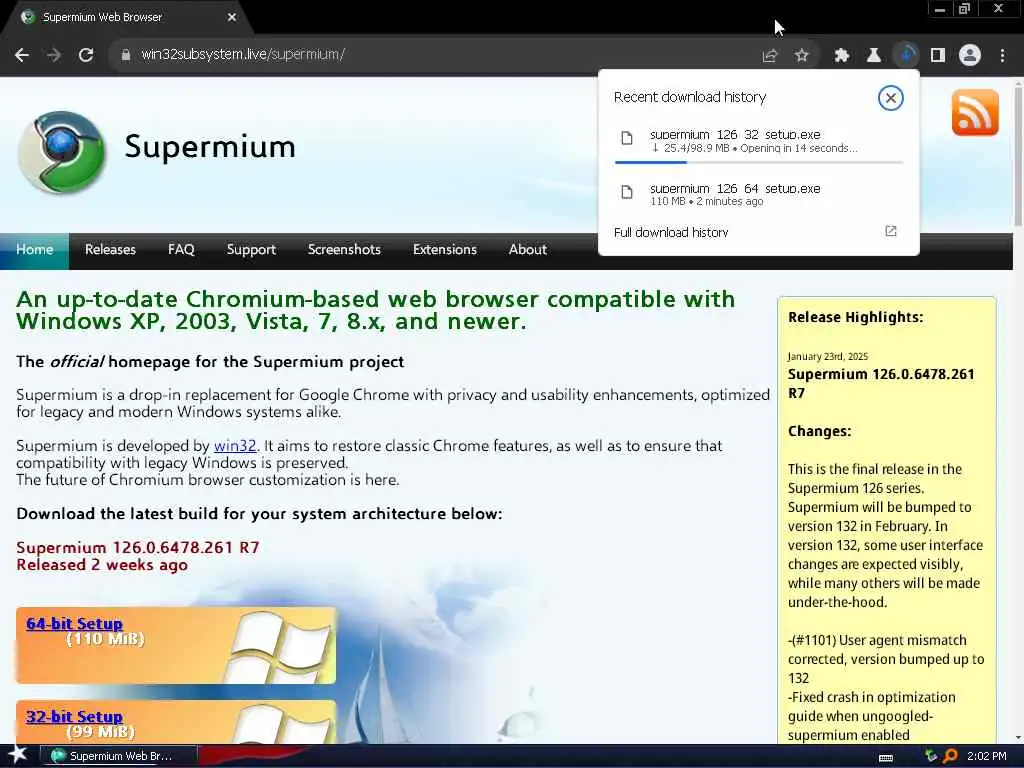Click the scrollbar down arrow
The width and height of the screenshot is (1024, 768).
(1018, 738)
